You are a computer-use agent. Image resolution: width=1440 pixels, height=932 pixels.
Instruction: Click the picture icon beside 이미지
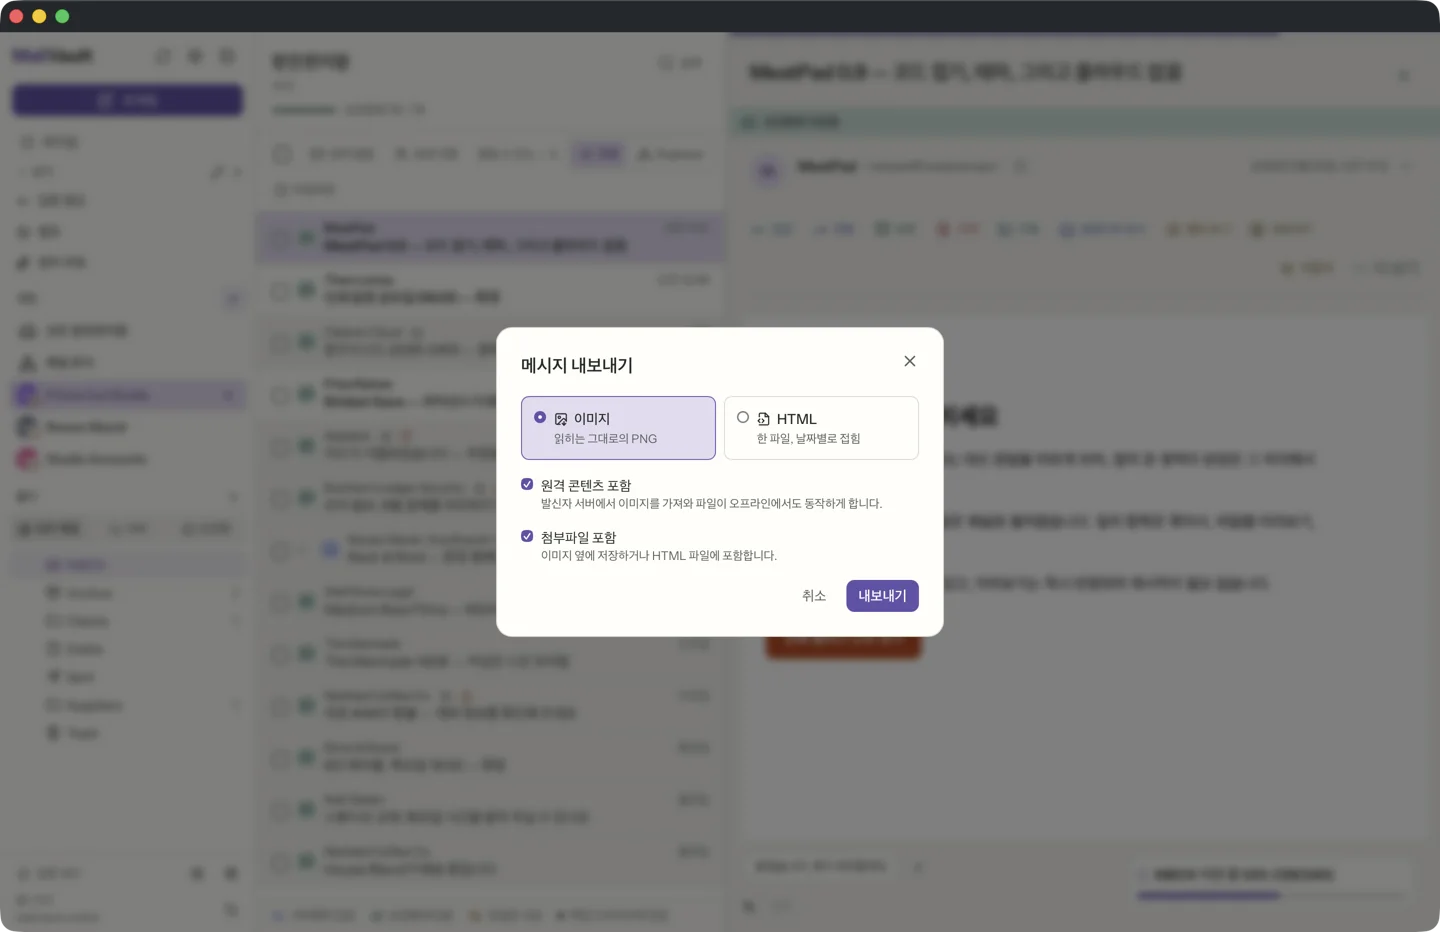click(561, 419)
